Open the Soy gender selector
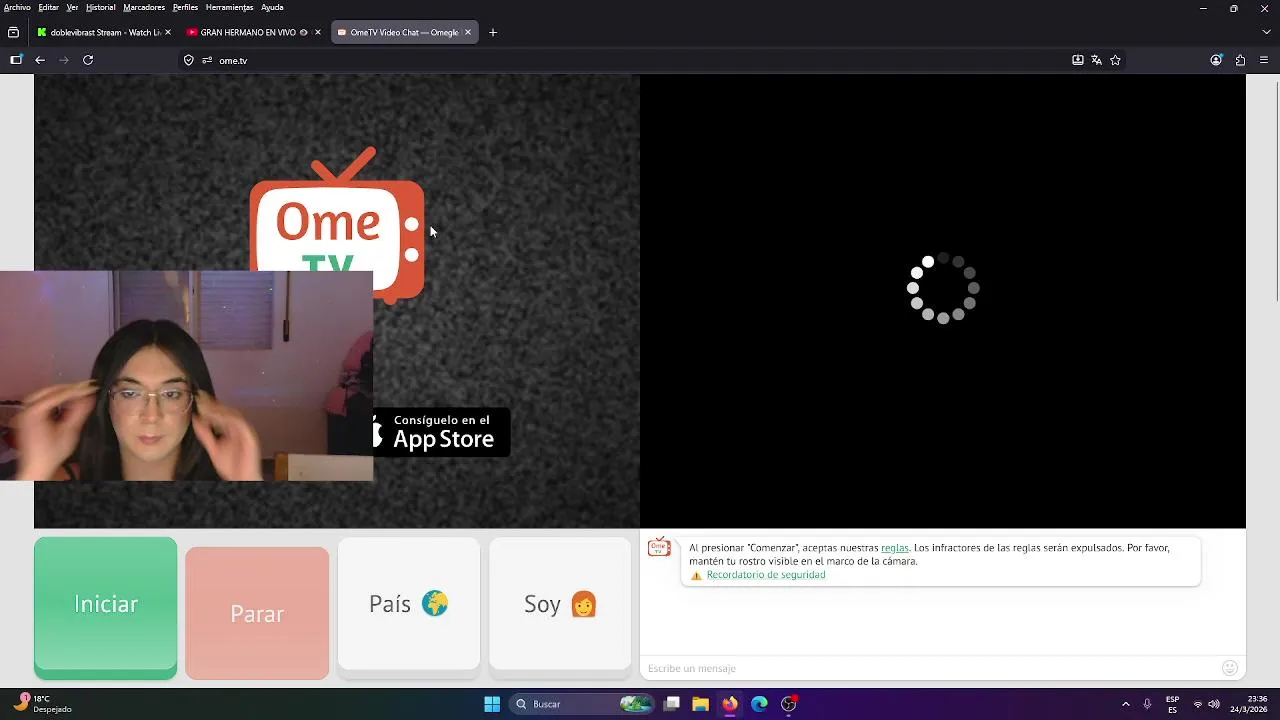The width and height of the screenshot is (1280, 720). point(560,604)
